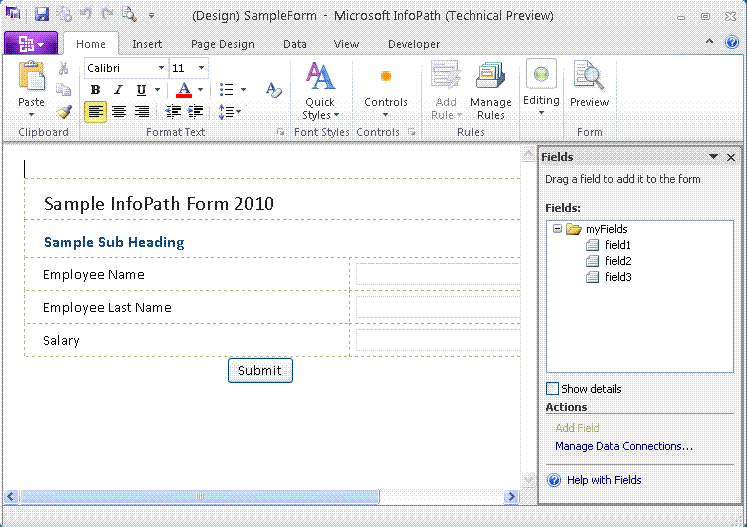The width and height of the screenshot is (747, 527).
Task: Click the Copy icon in Clipboard group
Action: 63,90
